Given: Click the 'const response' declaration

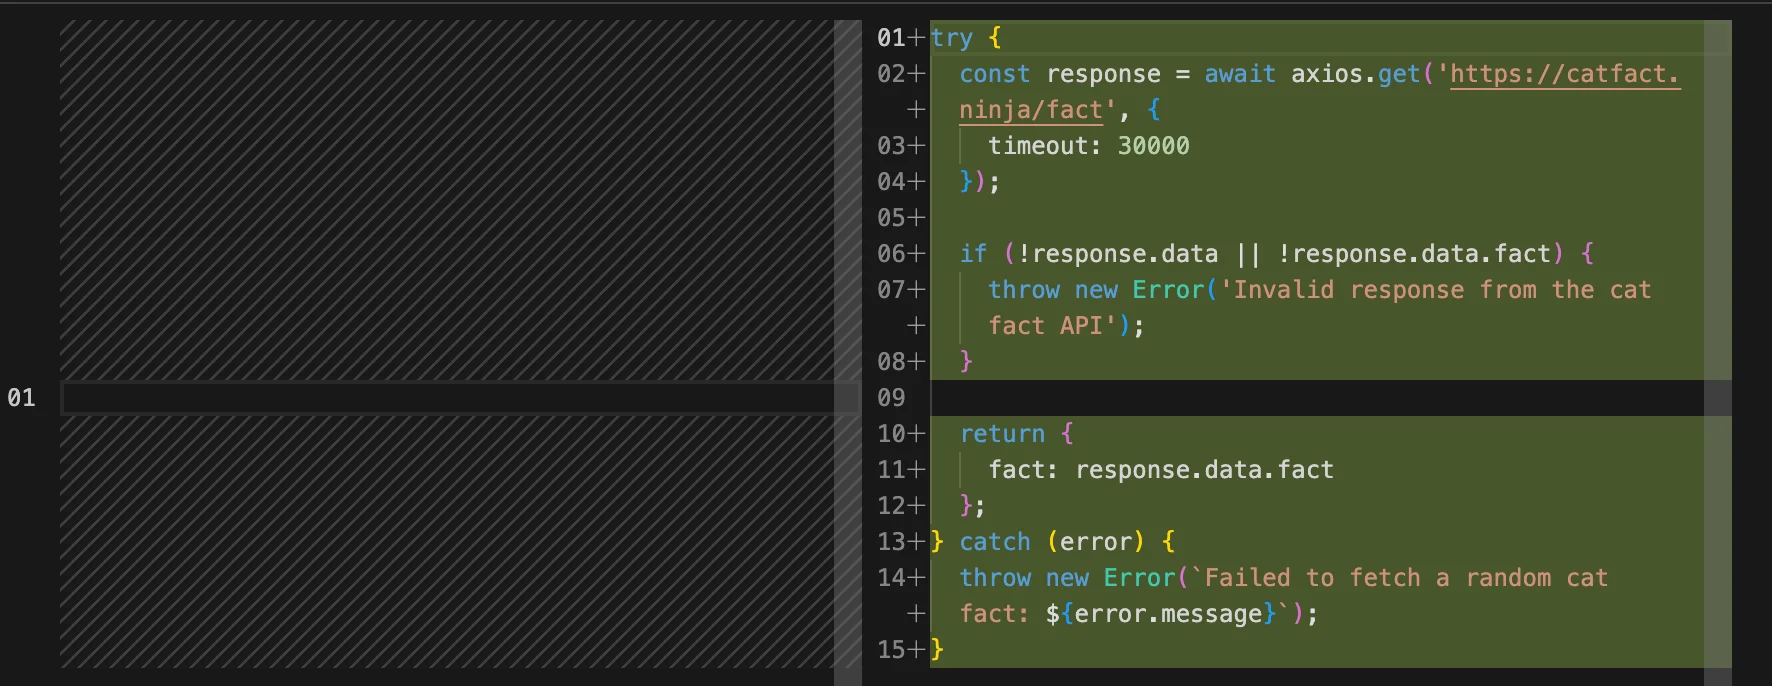Looking at the screenshot, I should (x=1060, y=74).
